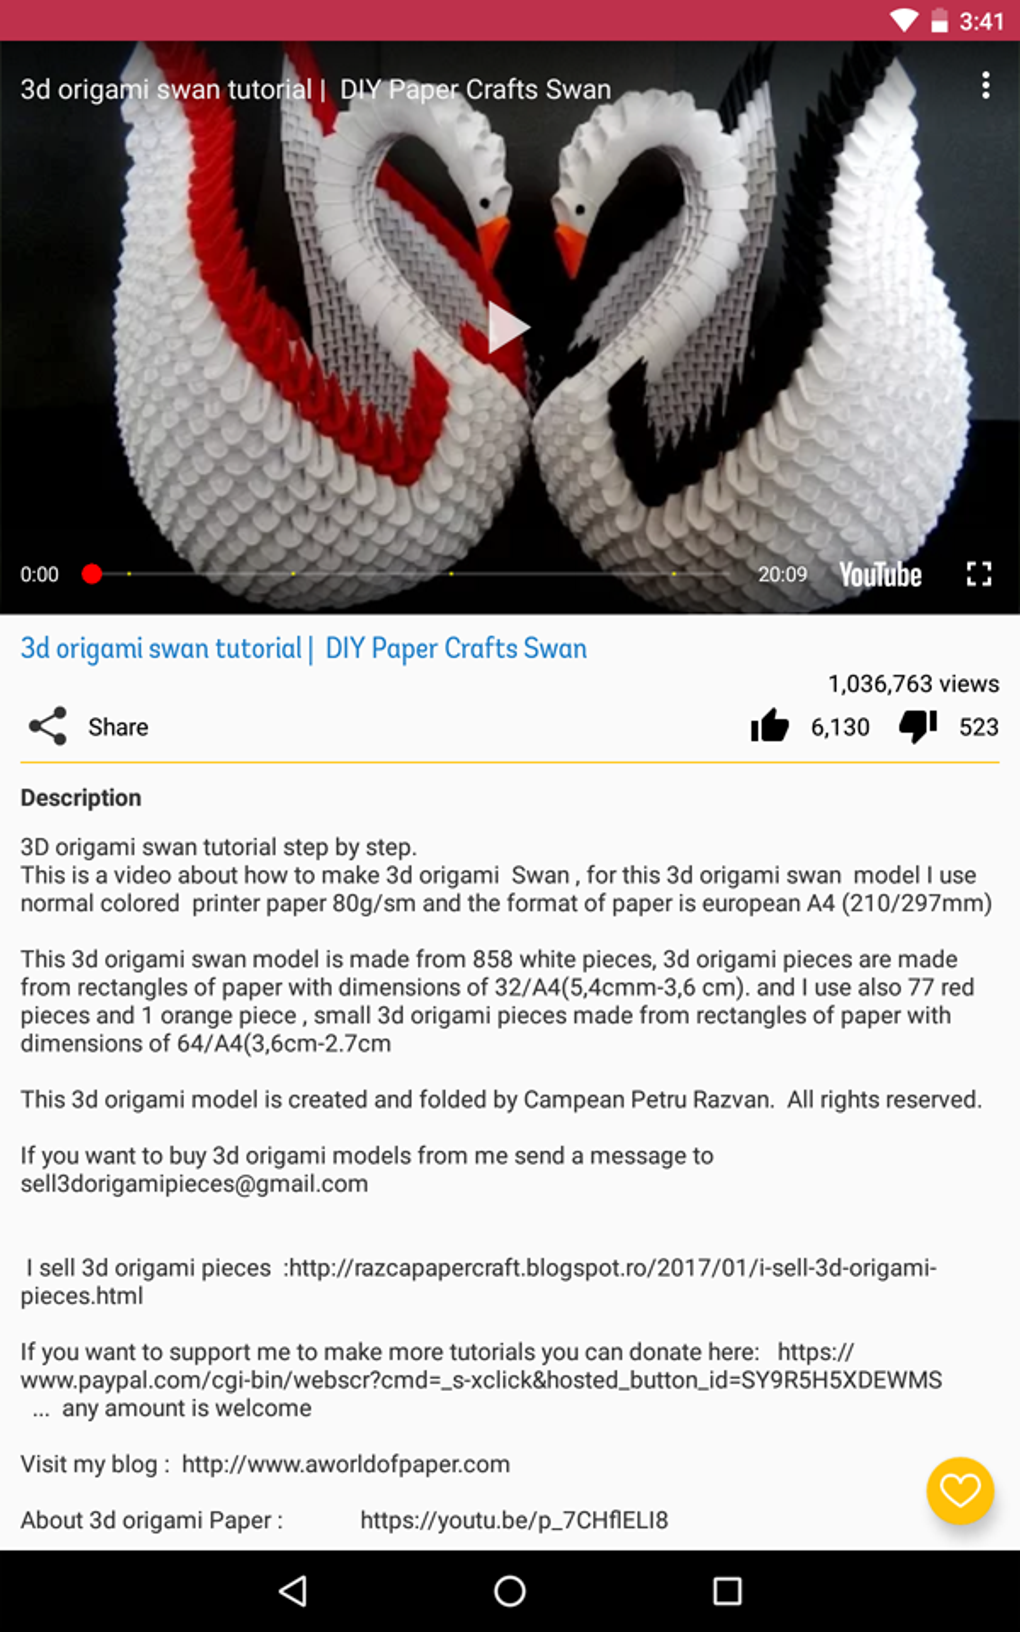Click the red playback position scrubber
This screenshot has width=1020, height=1632.
click(x=92, y=574)
